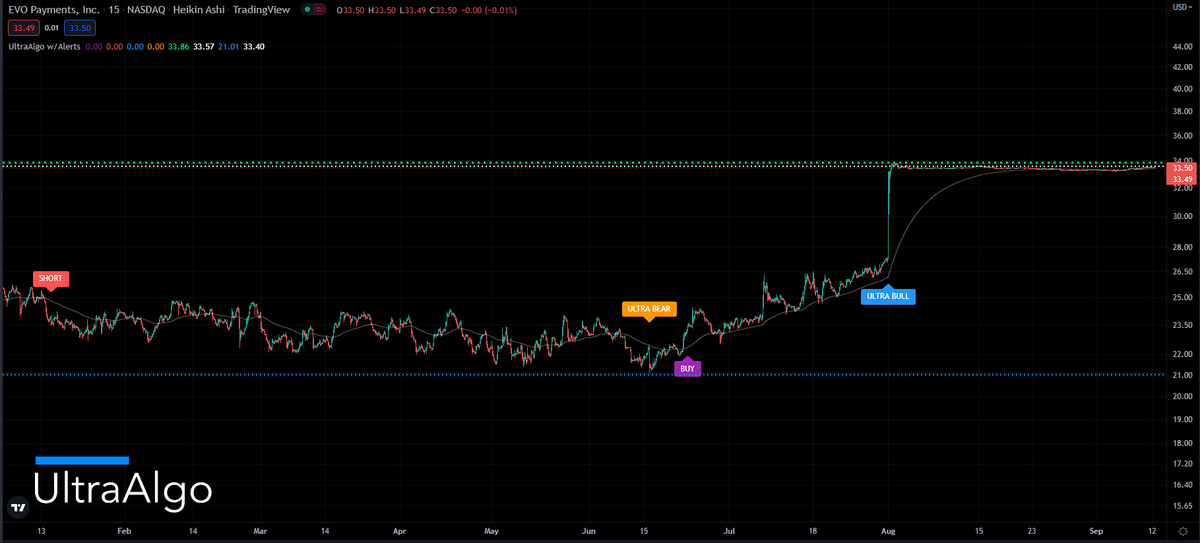Click the TradingView logo icon
This screenshot has height=543, width=1200.
click(x=17, y=508)
